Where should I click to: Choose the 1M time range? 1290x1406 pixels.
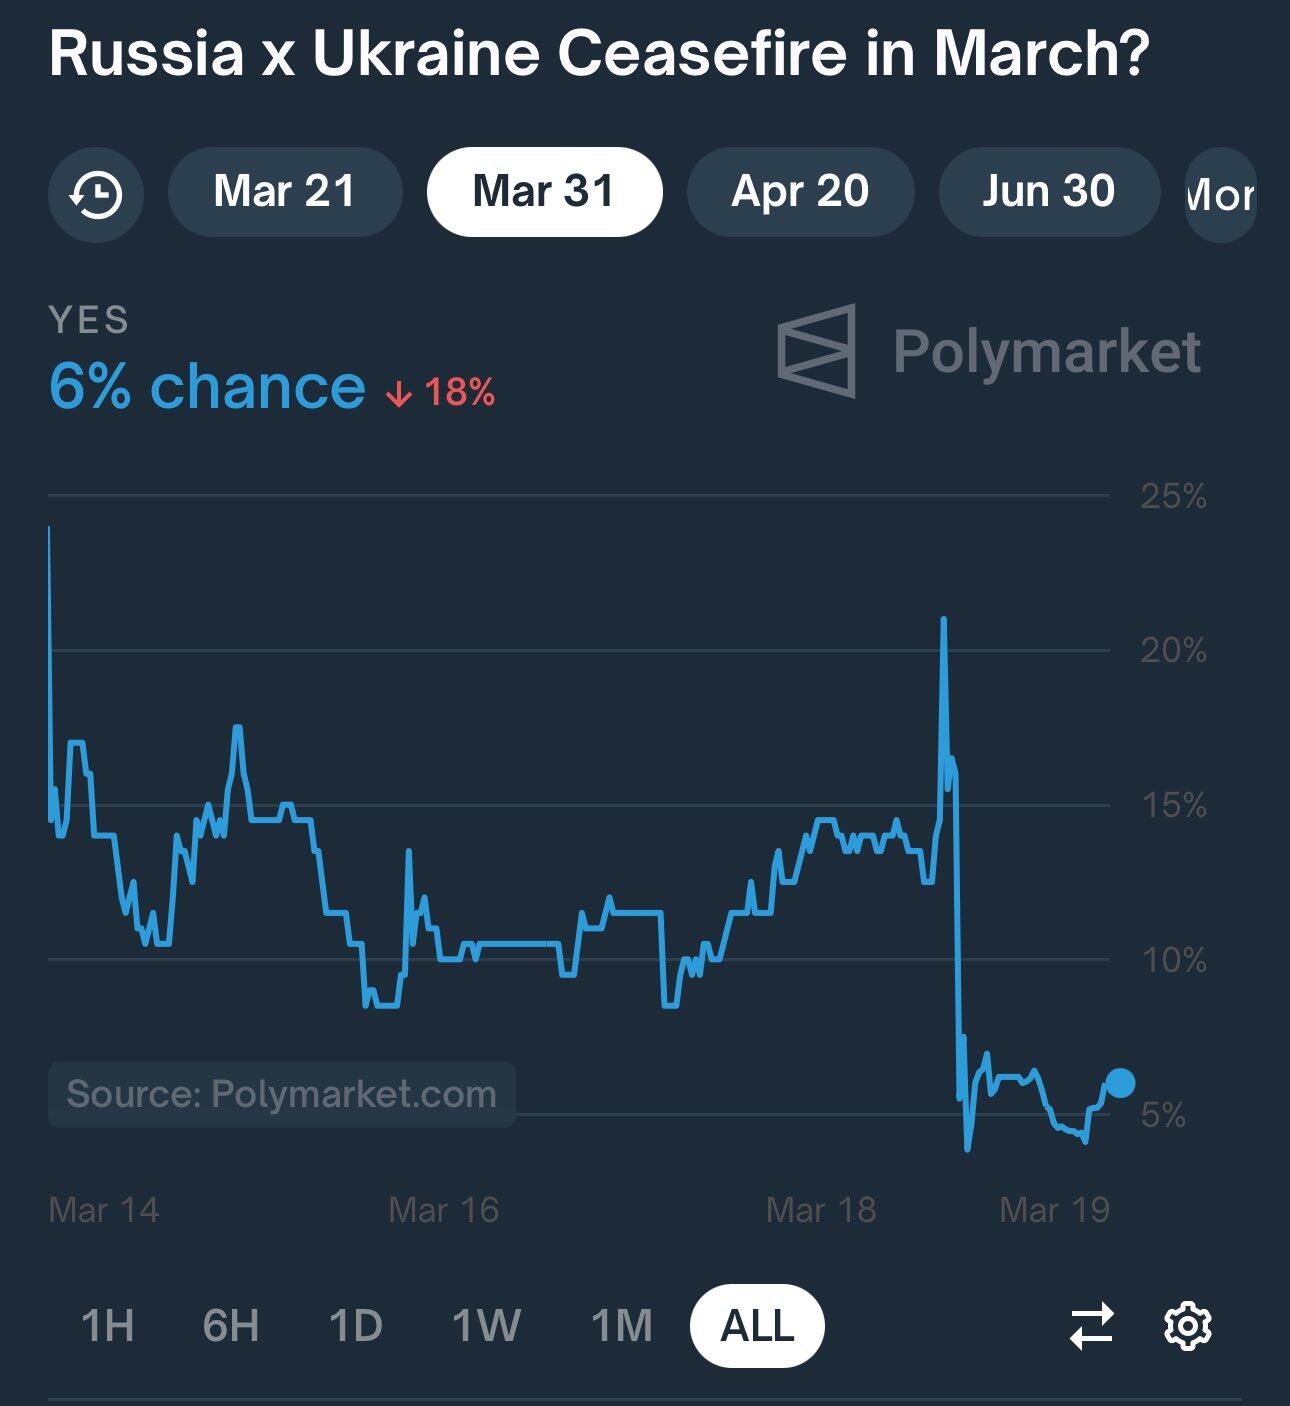(x=621, y=1326)
